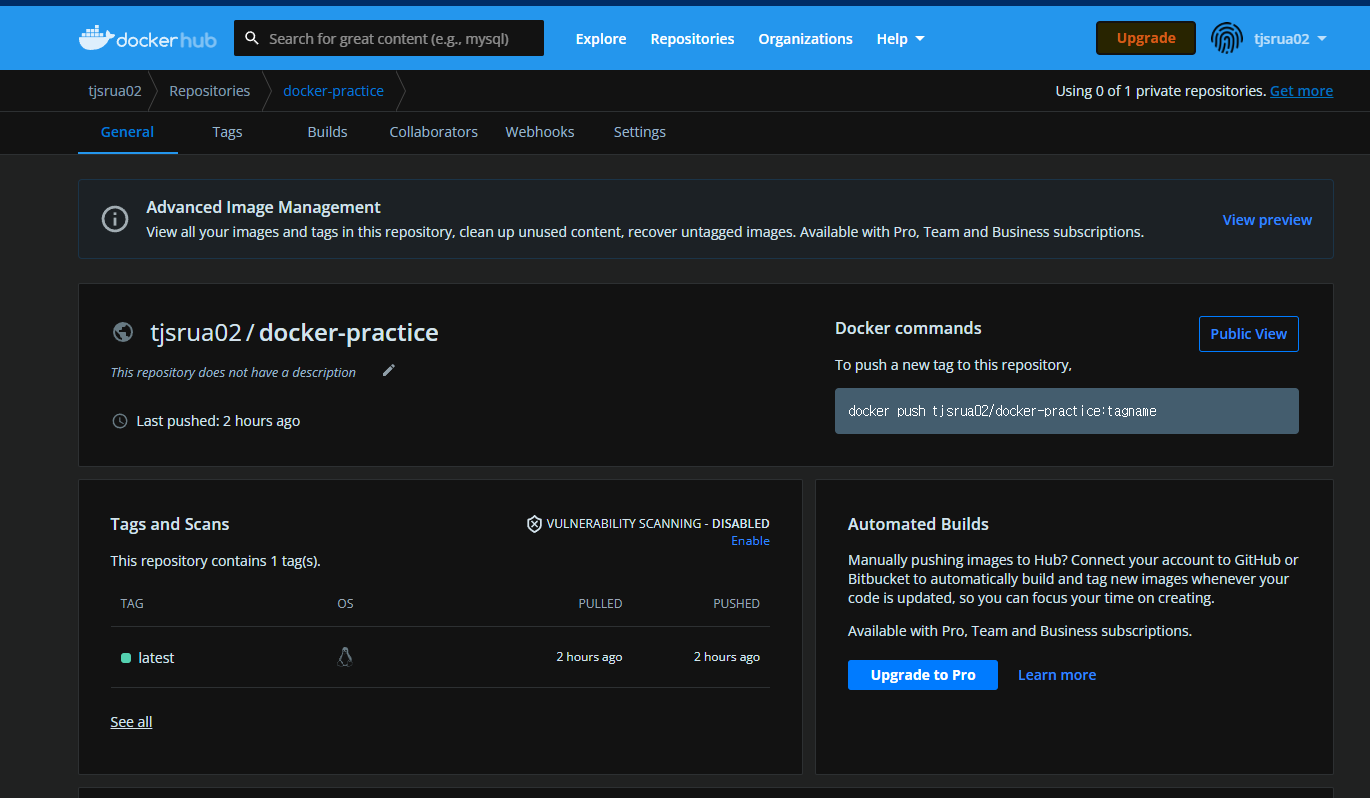1370x798 pixels.
Task: Follow the Learn more link
Action: coord(1057,675)
